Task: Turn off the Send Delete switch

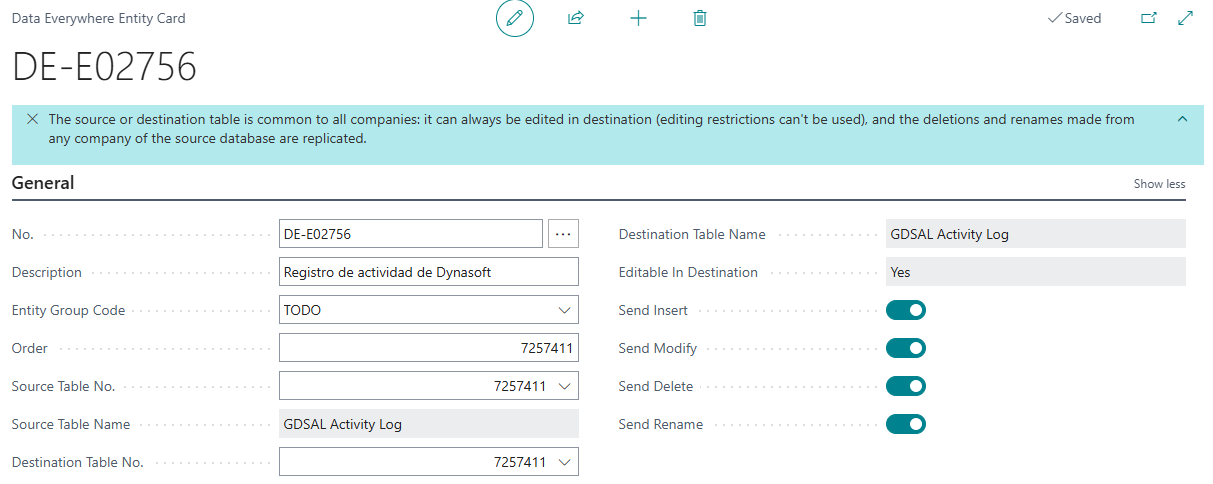Action: click(906, 386)
